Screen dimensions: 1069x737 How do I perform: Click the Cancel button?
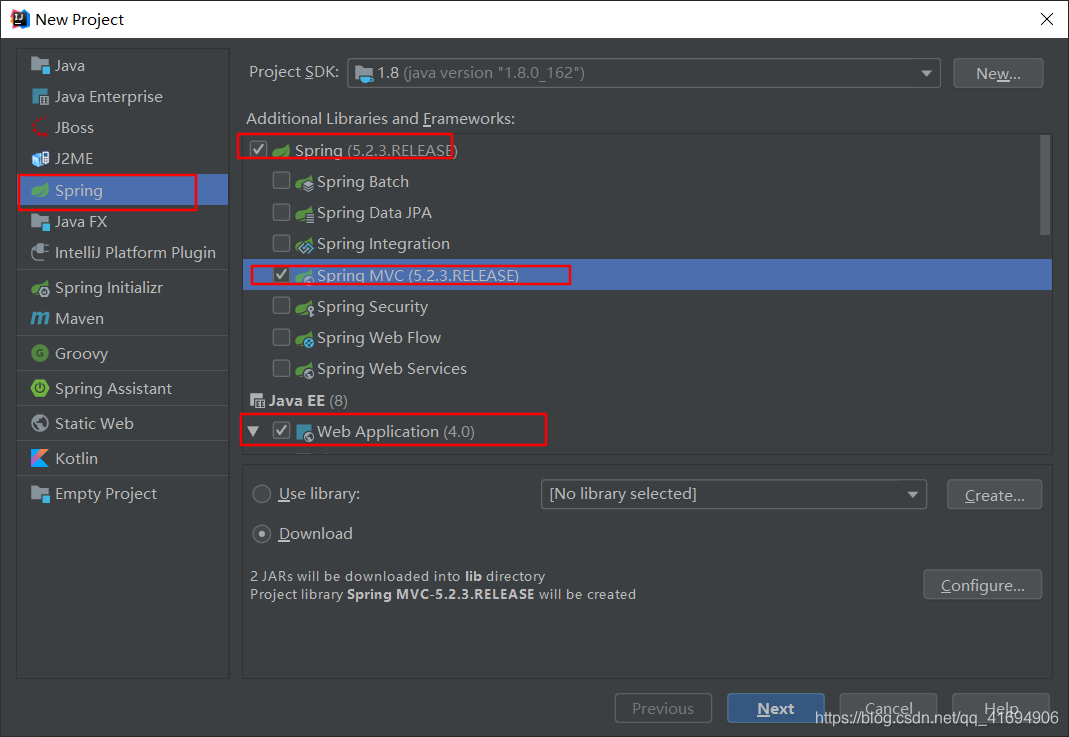888,708
